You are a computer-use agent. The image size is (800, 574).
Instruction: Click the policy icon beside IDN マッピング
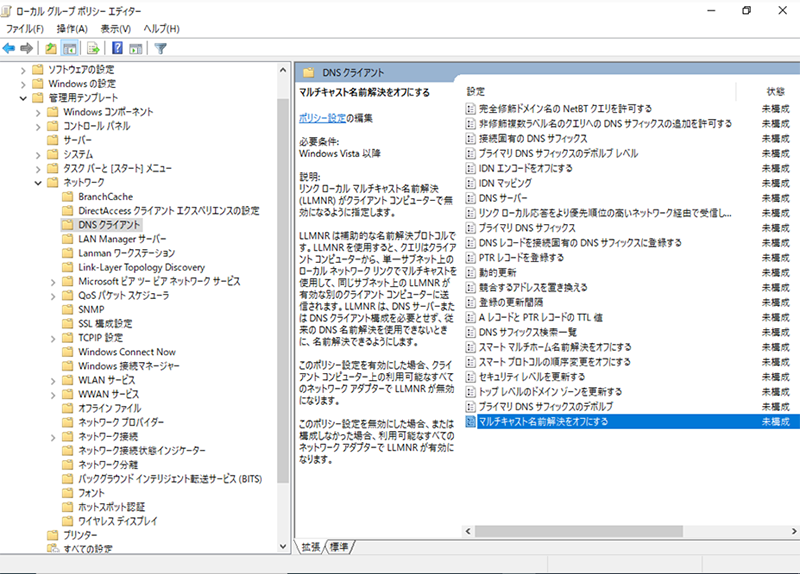pos(471,183)
